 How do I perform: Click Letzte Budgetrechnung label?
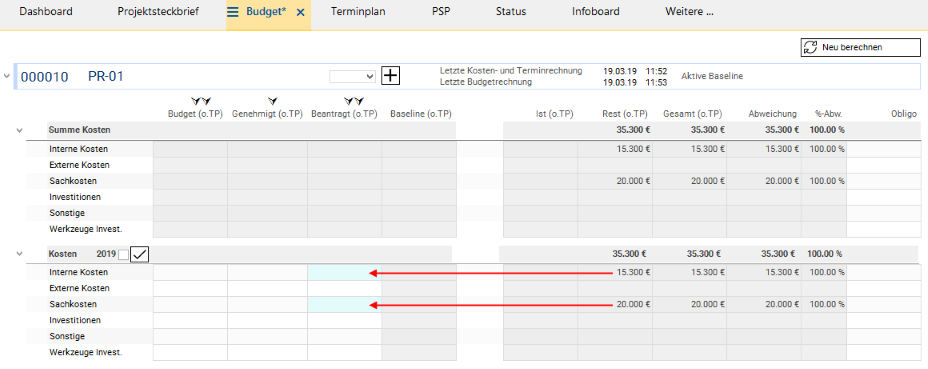tap(486, 82)
